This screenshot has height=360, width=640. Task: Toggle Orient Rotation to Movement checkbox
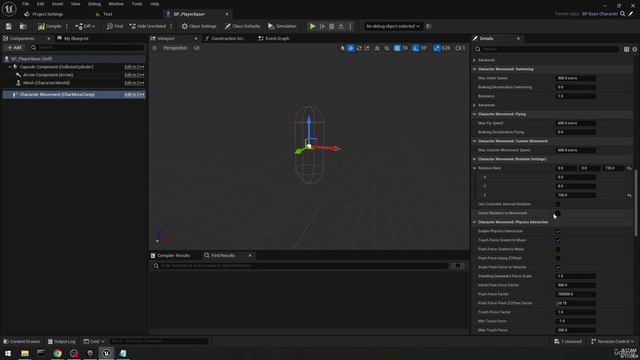pyautogui.click(x=558, y=213)
